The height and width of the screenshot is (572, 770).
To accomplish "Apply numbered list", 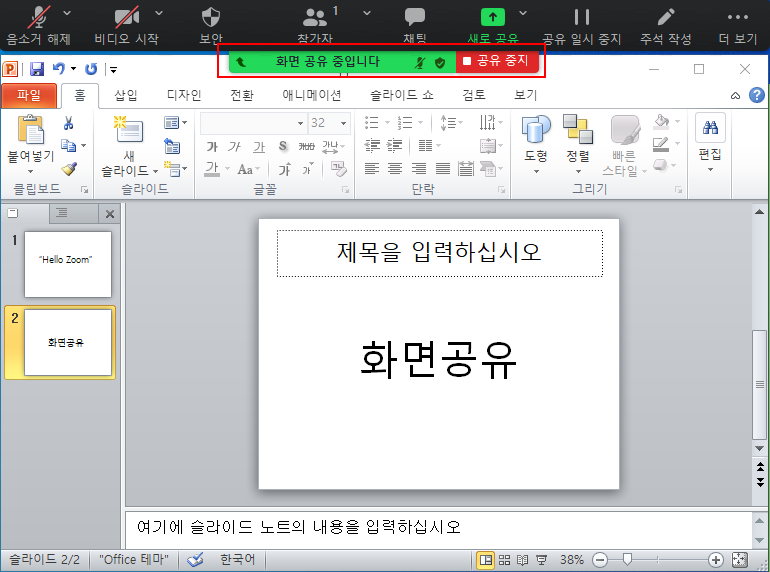I will [405, 123].
